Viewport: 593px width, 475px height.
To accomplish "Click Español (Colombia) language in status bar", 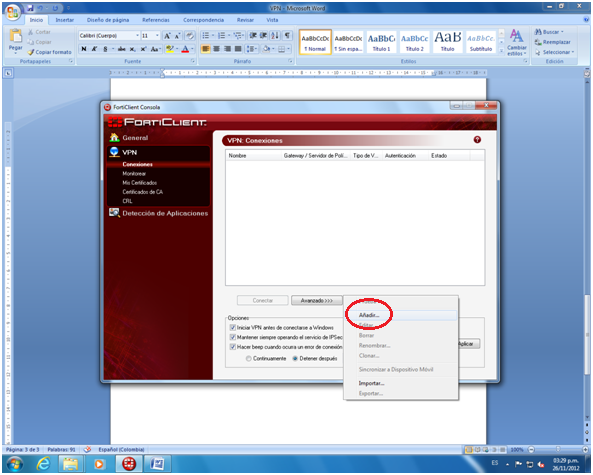I will pos(121,449).
